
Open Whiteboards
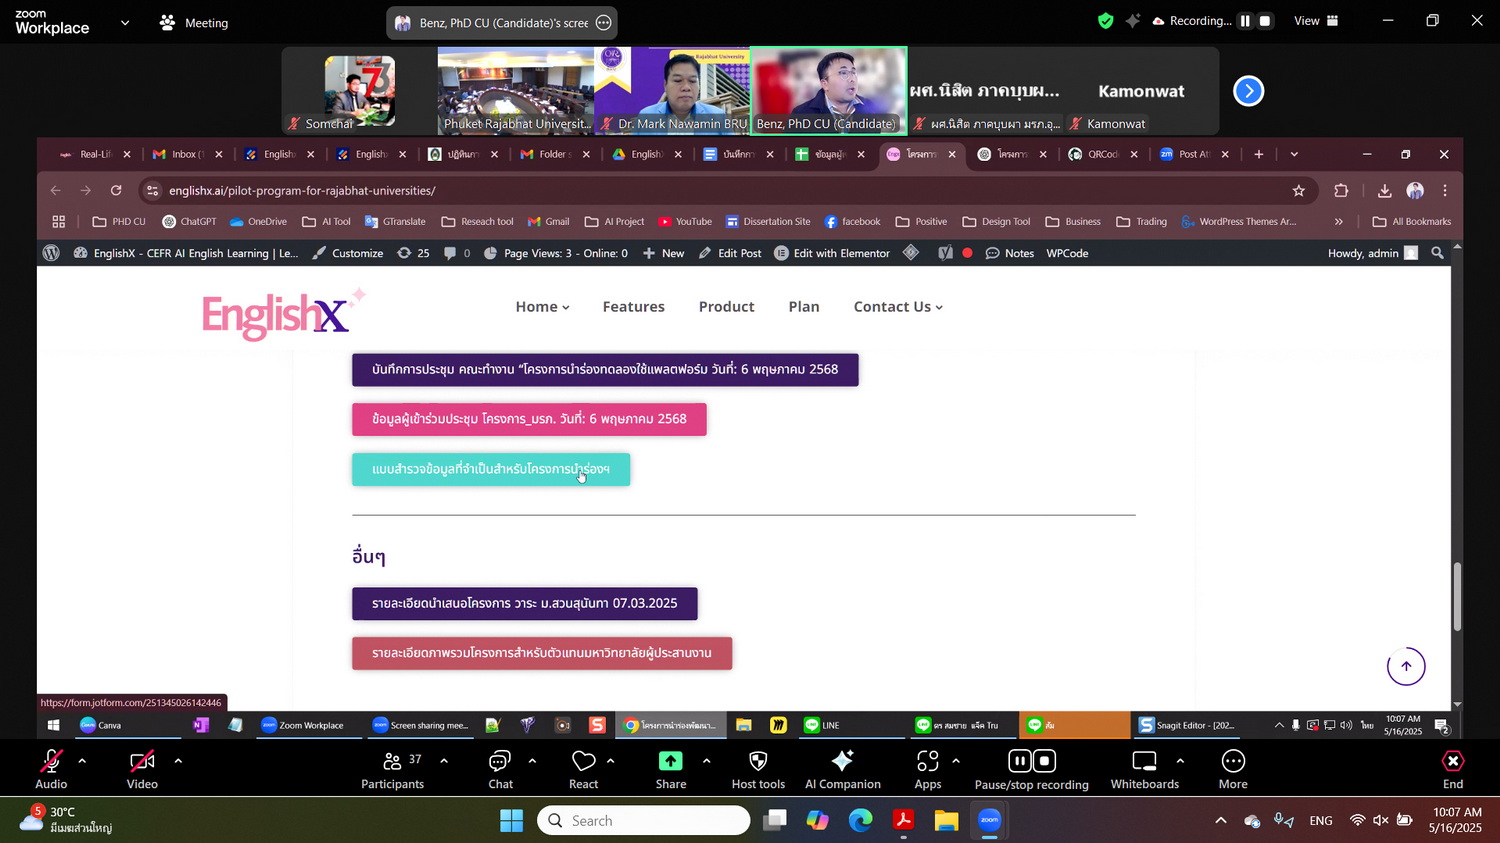tap(1144, 769)
